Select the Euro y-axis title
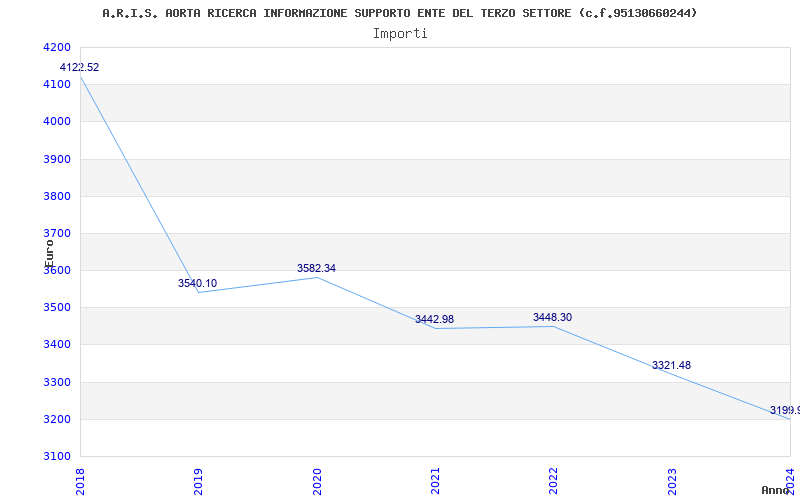800x500 pixels. (x=49, y=254)
